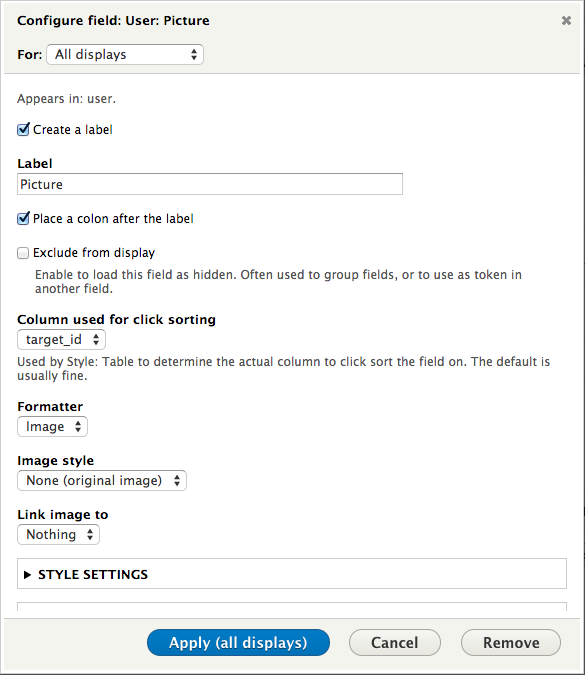
Task: Open the Formatter Image dropdown
Action: tap(52, 427)
